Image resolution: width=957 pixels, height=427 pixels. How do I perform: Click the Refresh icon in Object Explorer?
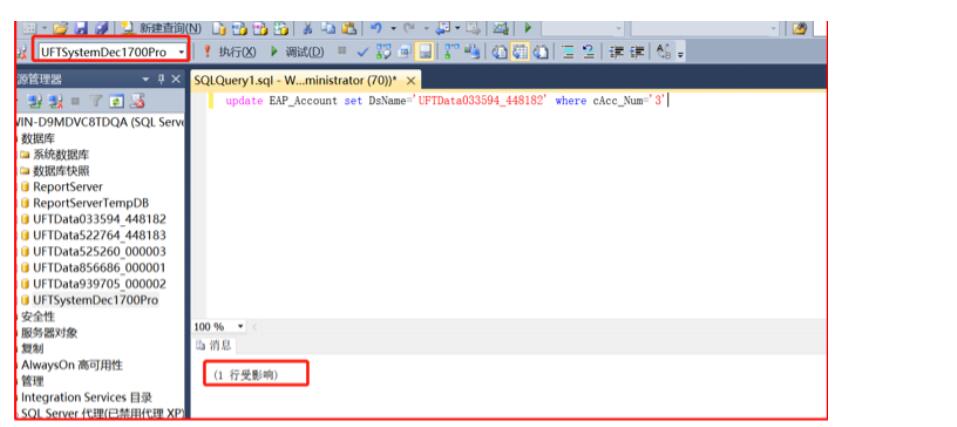point(117,101)
